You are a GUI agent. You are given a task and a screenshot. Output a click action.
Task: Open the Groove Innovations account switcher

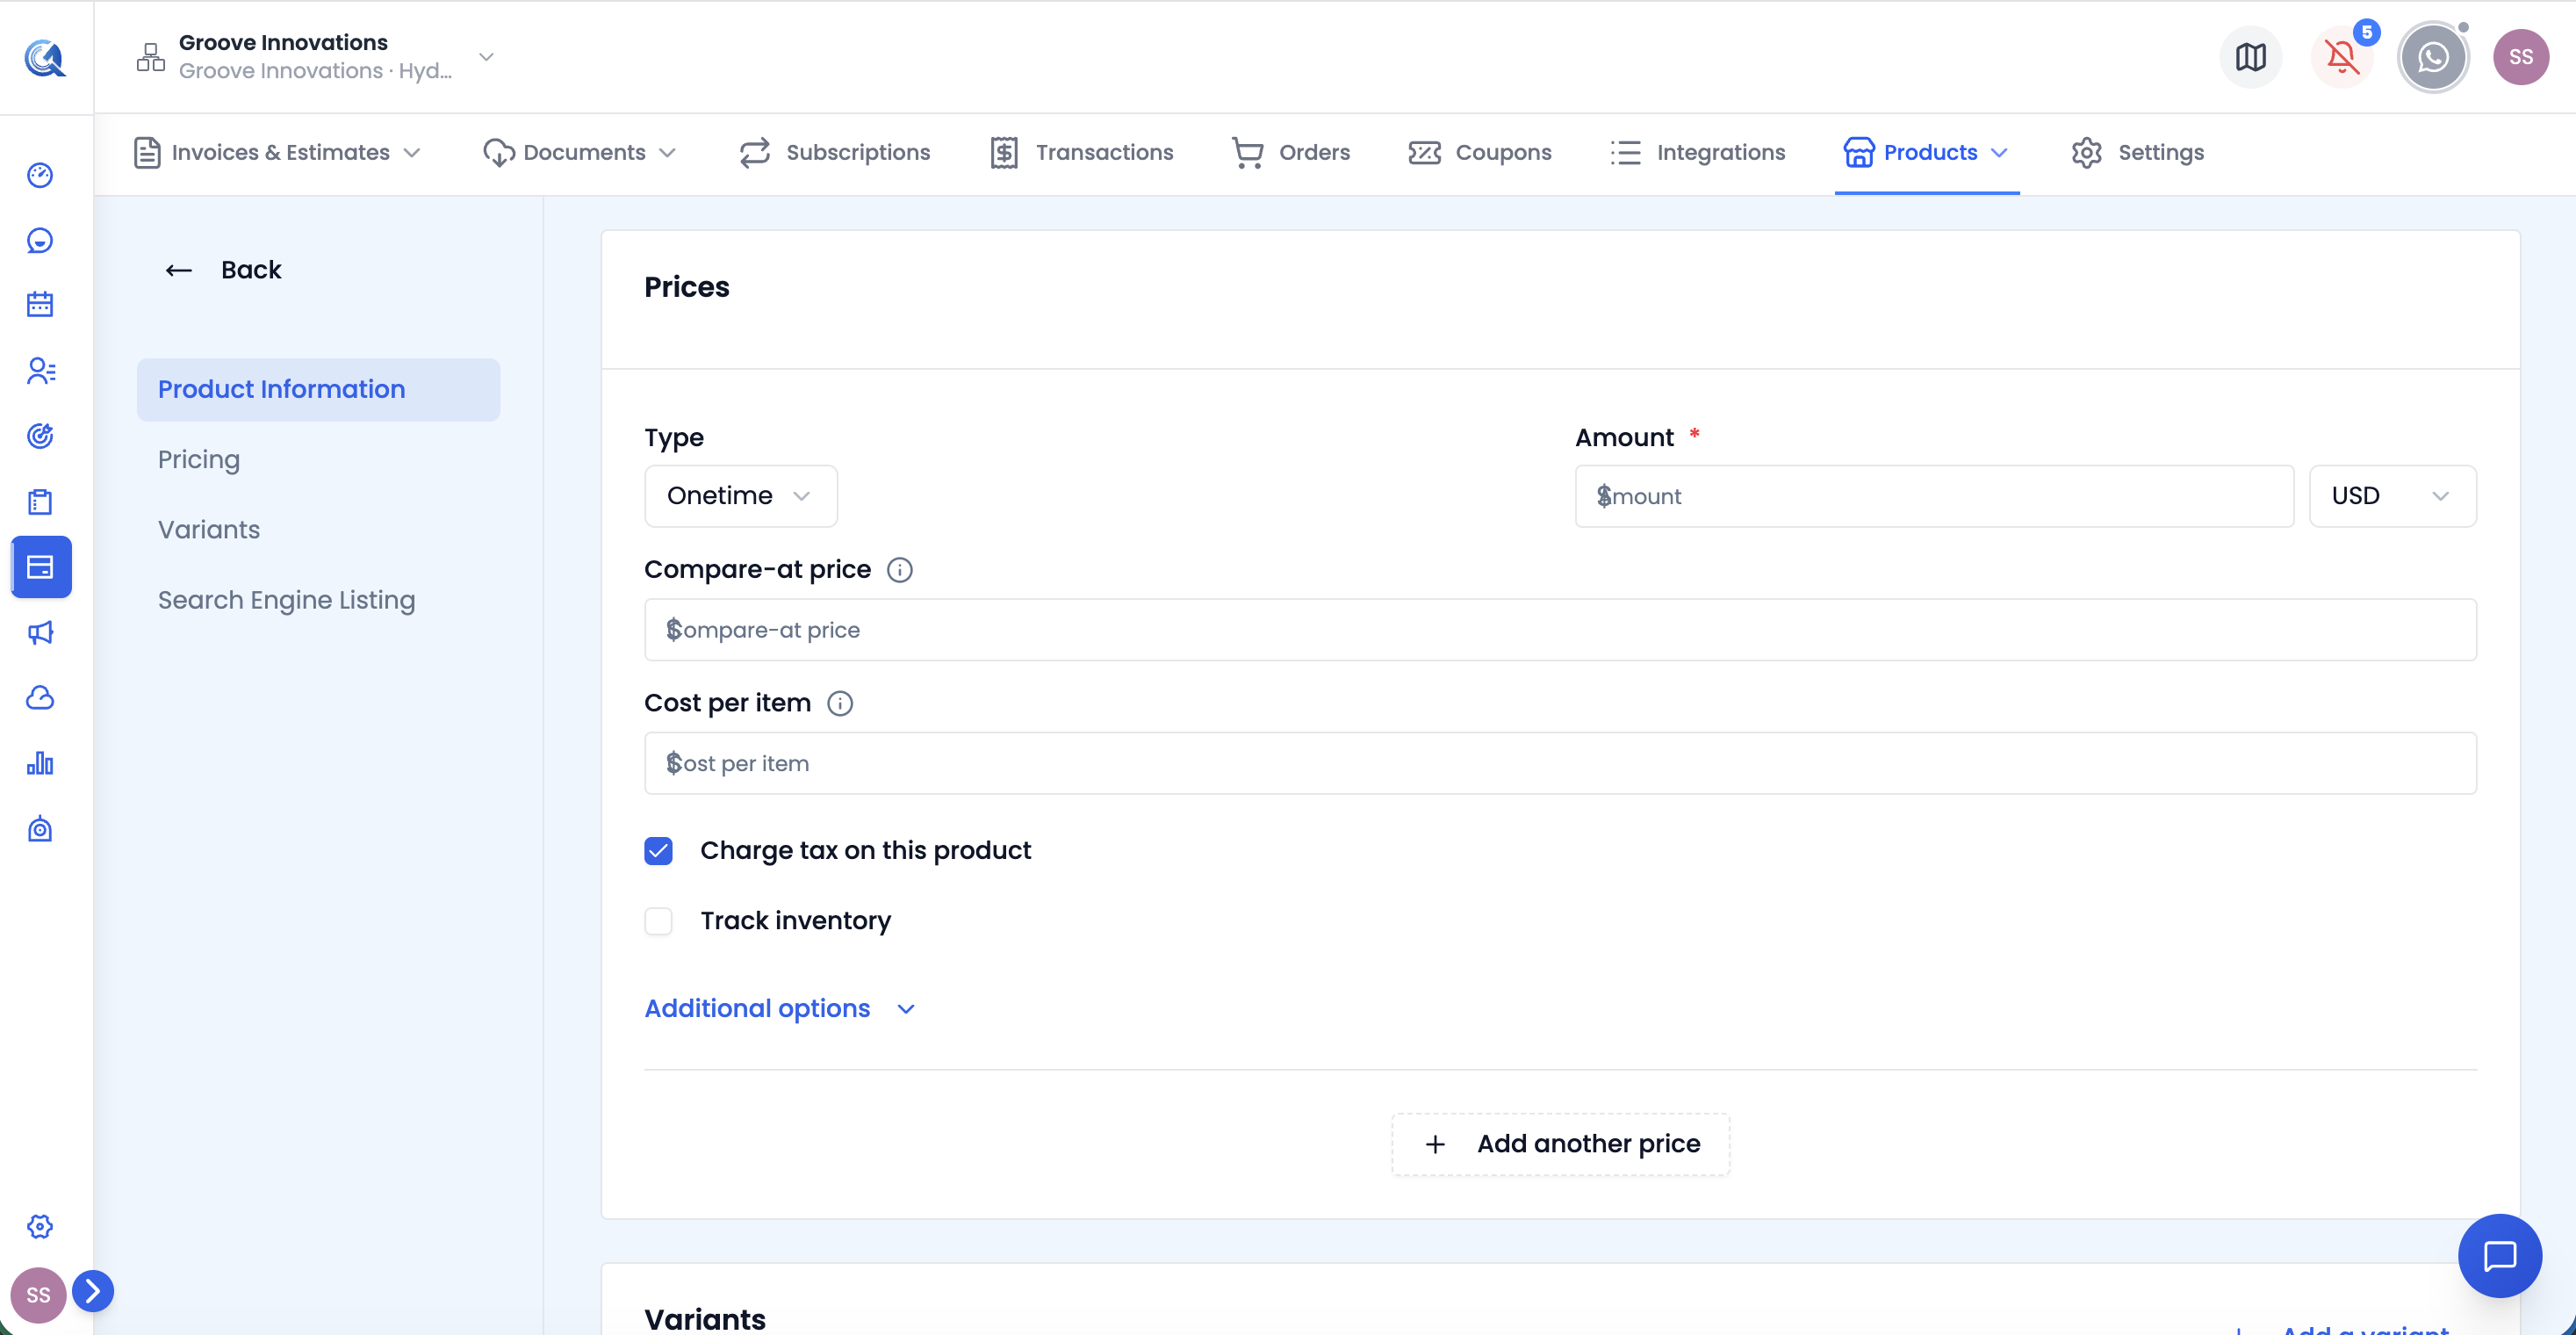[x=315, y=57]
